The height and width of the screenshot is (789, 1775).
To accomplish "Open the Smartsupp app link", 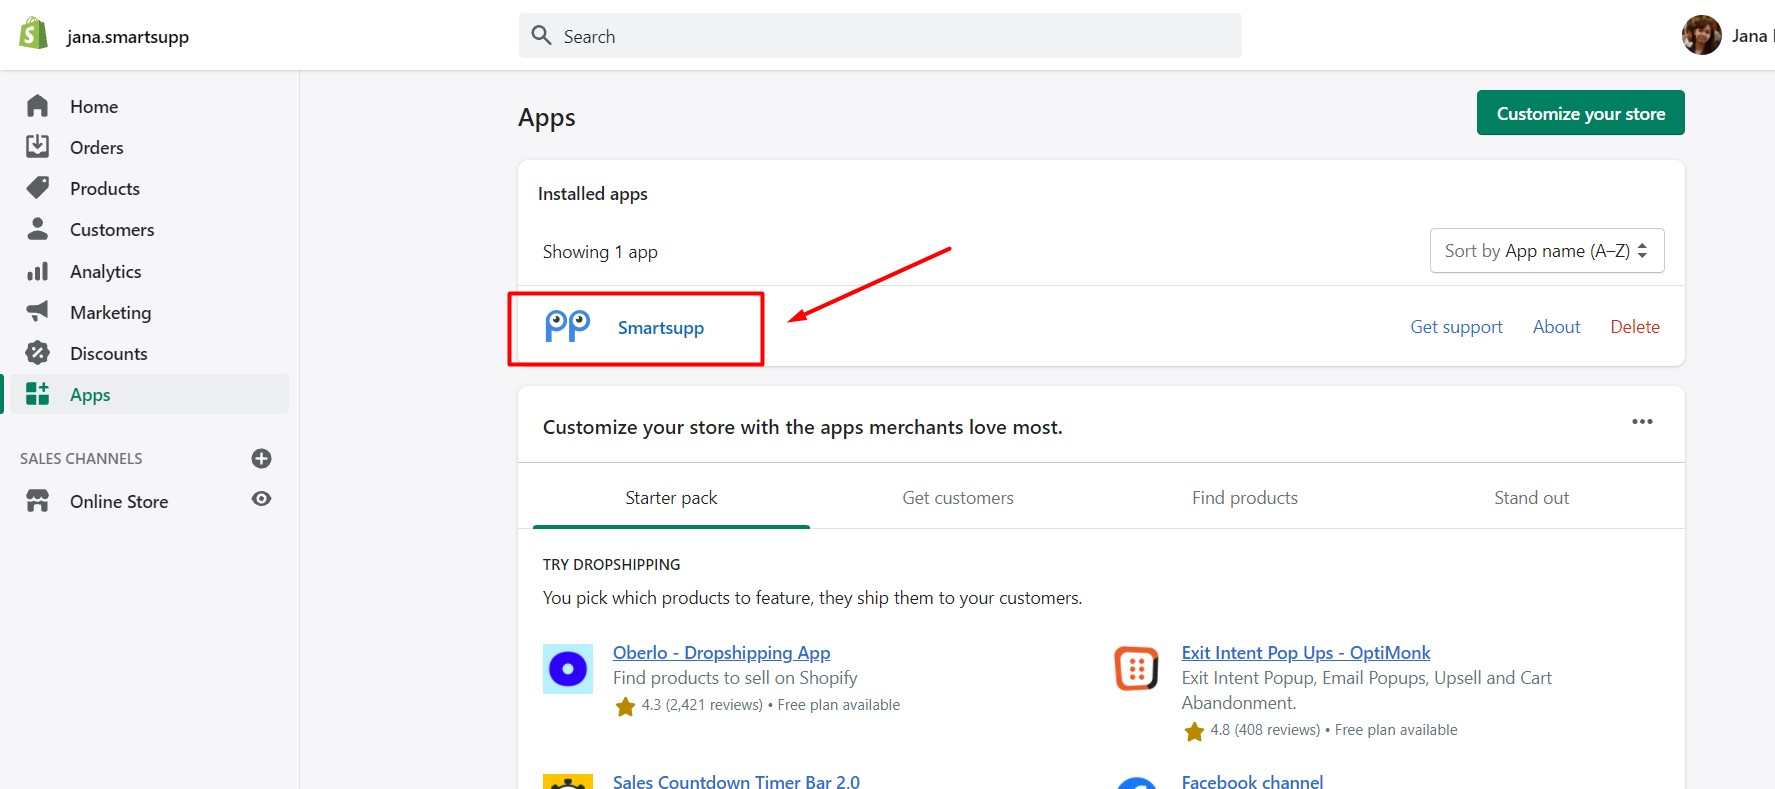I will pos(661,327).
